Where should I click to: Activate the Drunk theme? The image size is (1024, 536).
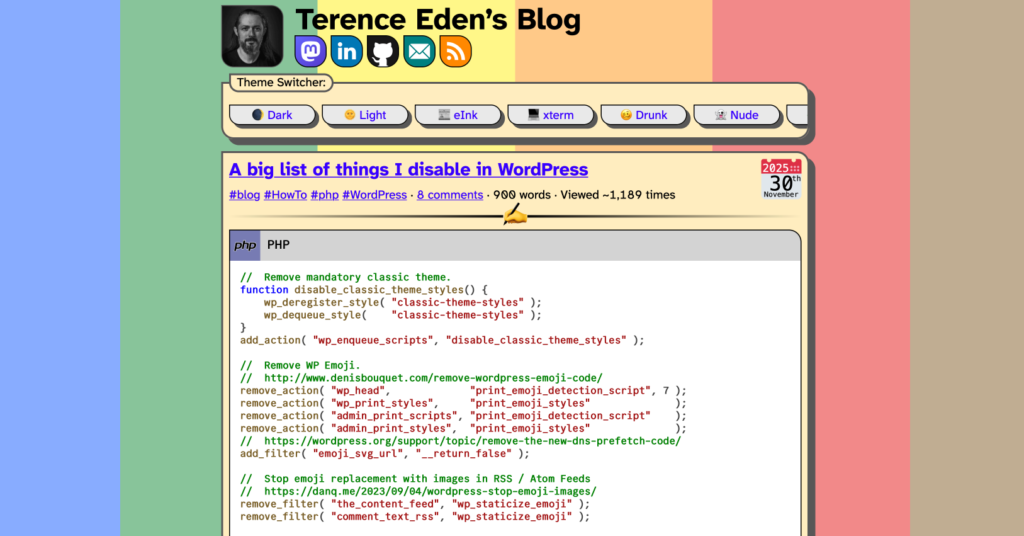pyautogui.click(x=644, y=115)
